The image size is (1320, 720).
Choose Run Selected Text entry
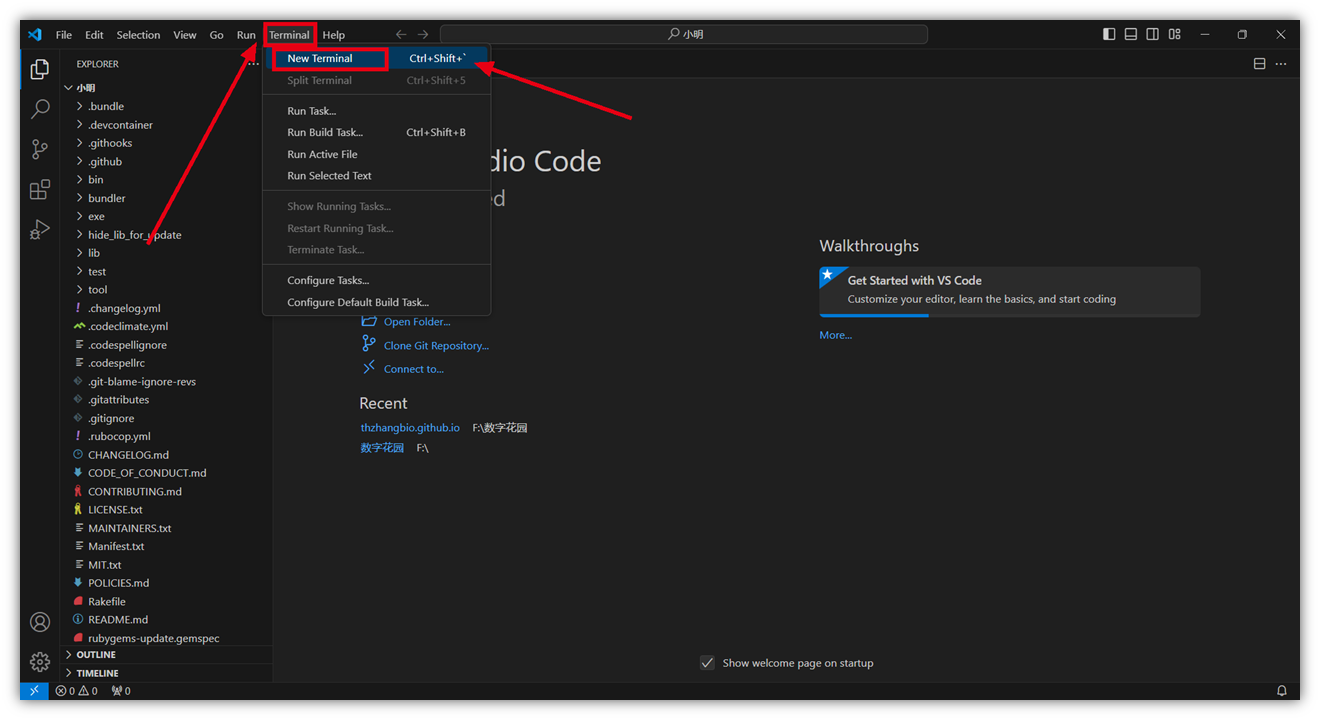coord(376,176)
